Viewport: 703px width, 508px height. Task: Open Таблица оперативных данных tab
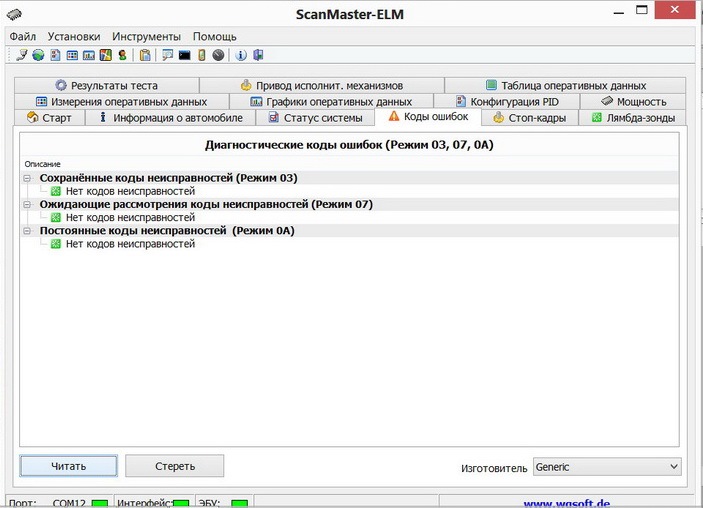(x=565, y=85)
